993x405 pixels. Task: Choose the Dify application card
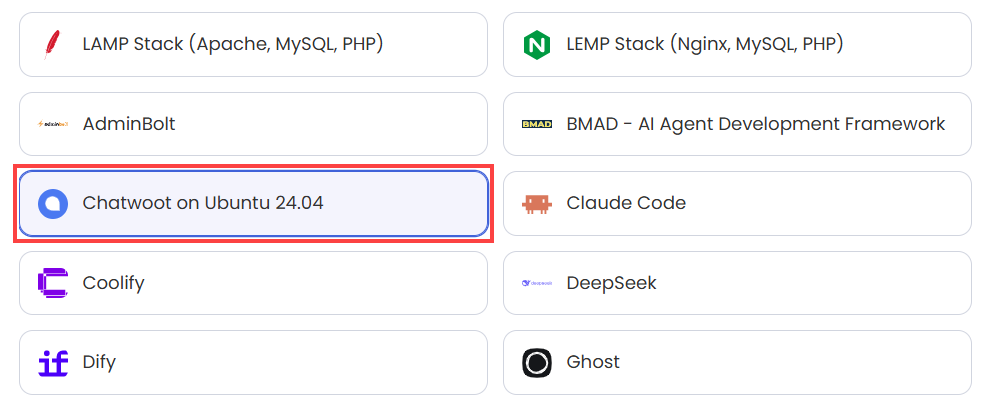tap(253, 363)
